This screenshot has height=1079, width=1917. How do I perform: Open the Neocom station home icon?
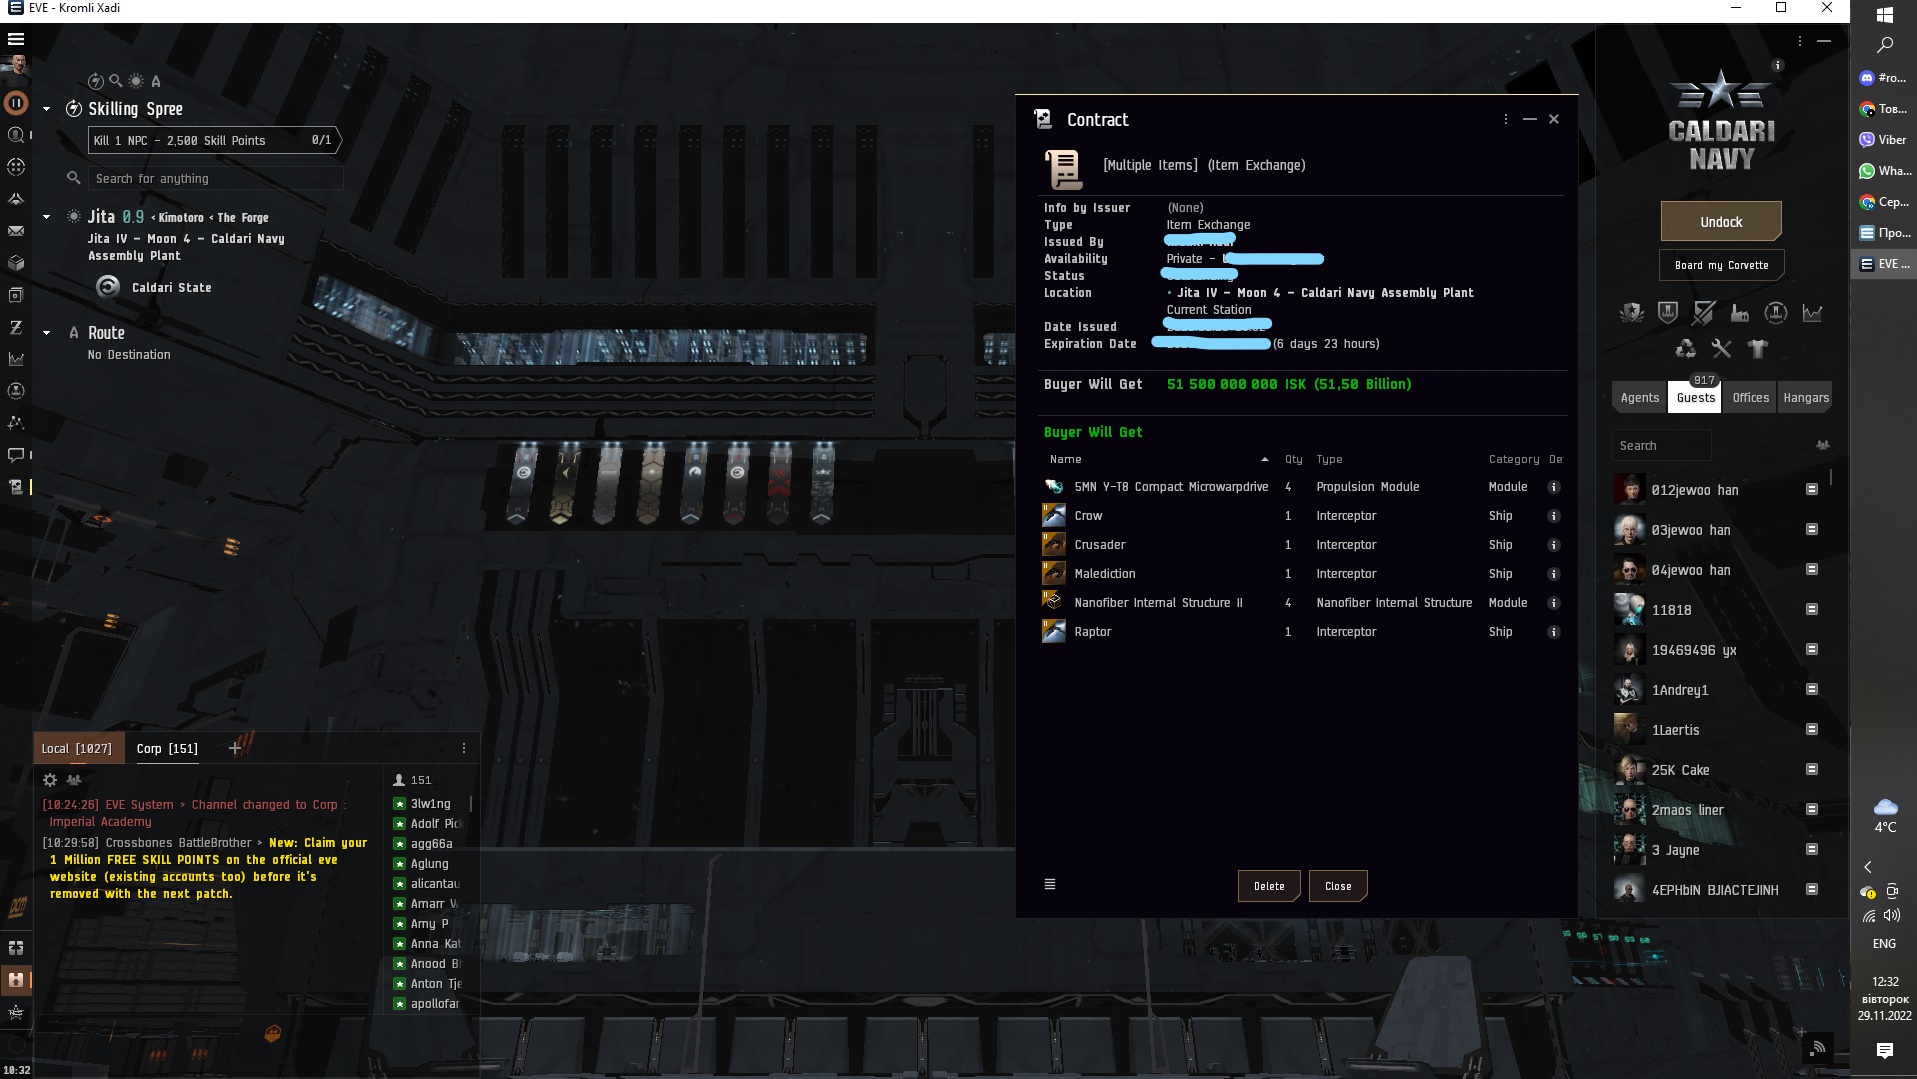(x=16, y=980)
